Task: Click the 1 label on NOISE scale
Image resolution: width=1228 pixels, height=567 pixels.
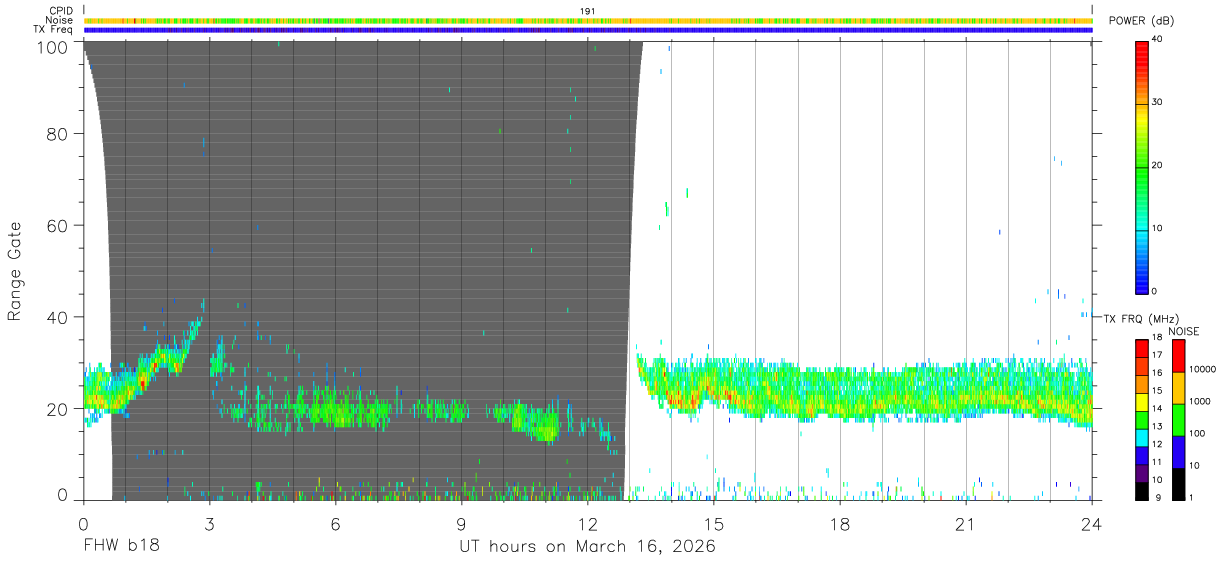Action: click(x=1190, y=498)
